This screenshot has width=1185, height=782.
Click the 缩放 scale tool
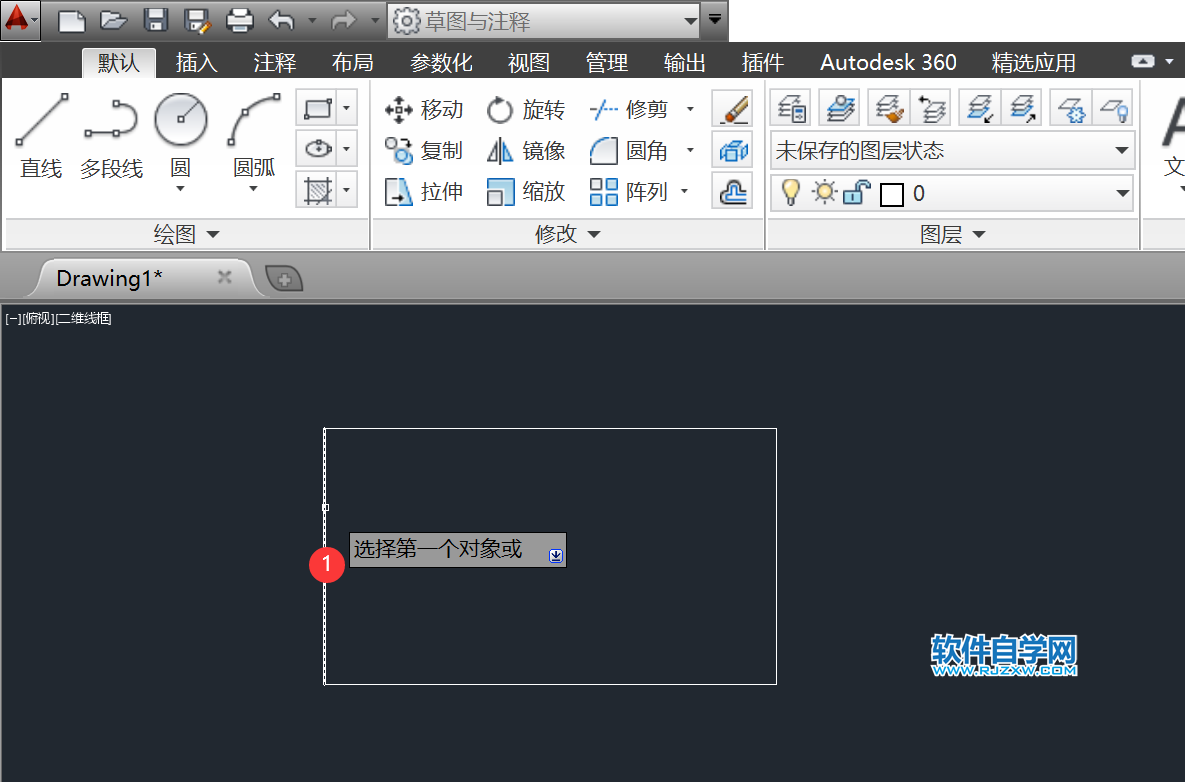525,192
